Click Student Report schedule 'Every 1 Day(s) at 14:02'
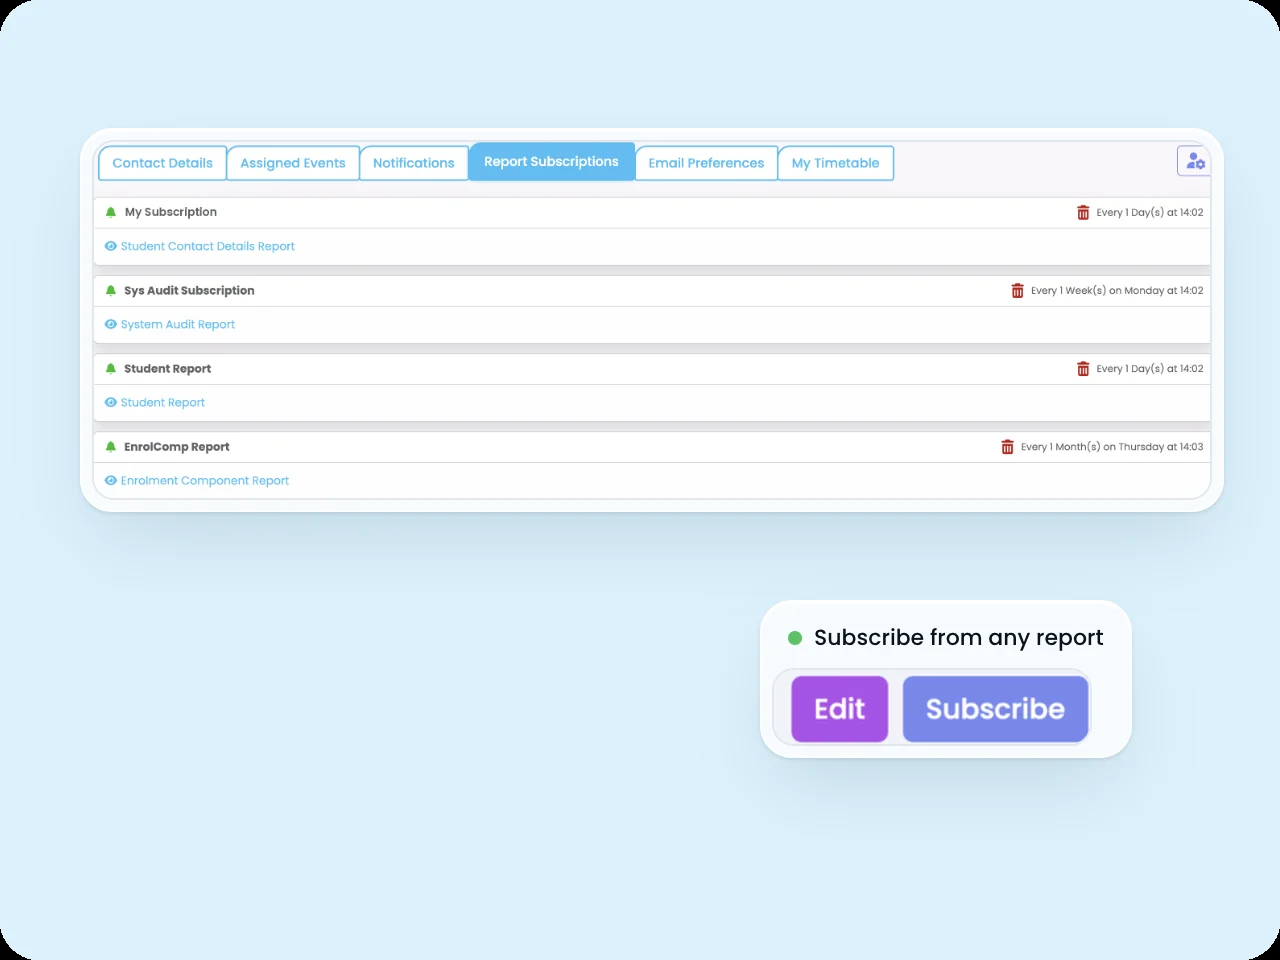The image size is (1280, 960). 1150,368
